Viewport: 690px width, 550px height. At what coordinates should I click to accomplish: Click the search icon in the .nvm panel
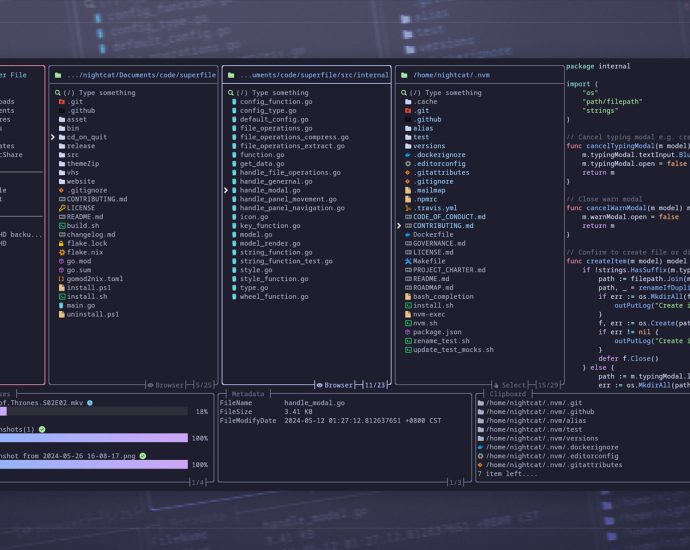pyautogui.click(x=404, y=93)
